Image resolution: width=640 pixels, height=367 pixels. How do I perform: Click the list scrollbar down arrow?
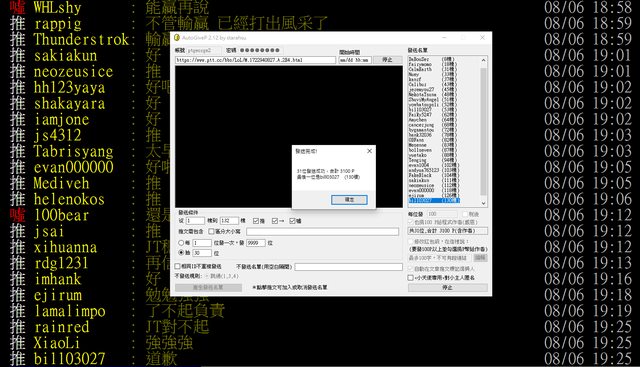coord(484,203)
